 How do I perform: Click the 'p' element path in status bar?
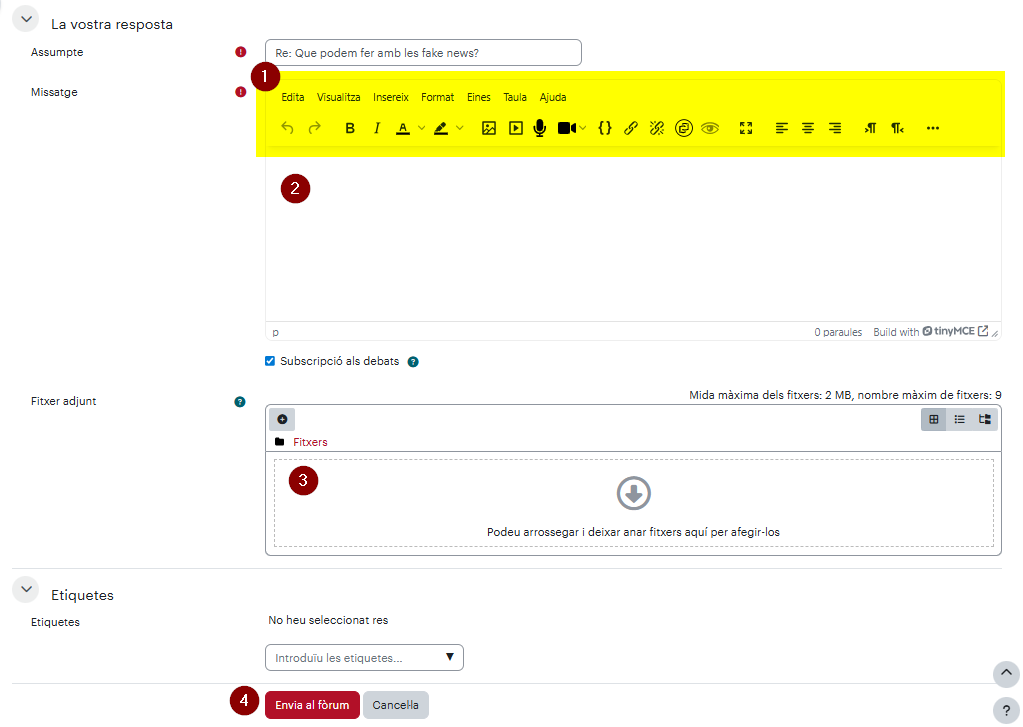(x=275, y=332)
